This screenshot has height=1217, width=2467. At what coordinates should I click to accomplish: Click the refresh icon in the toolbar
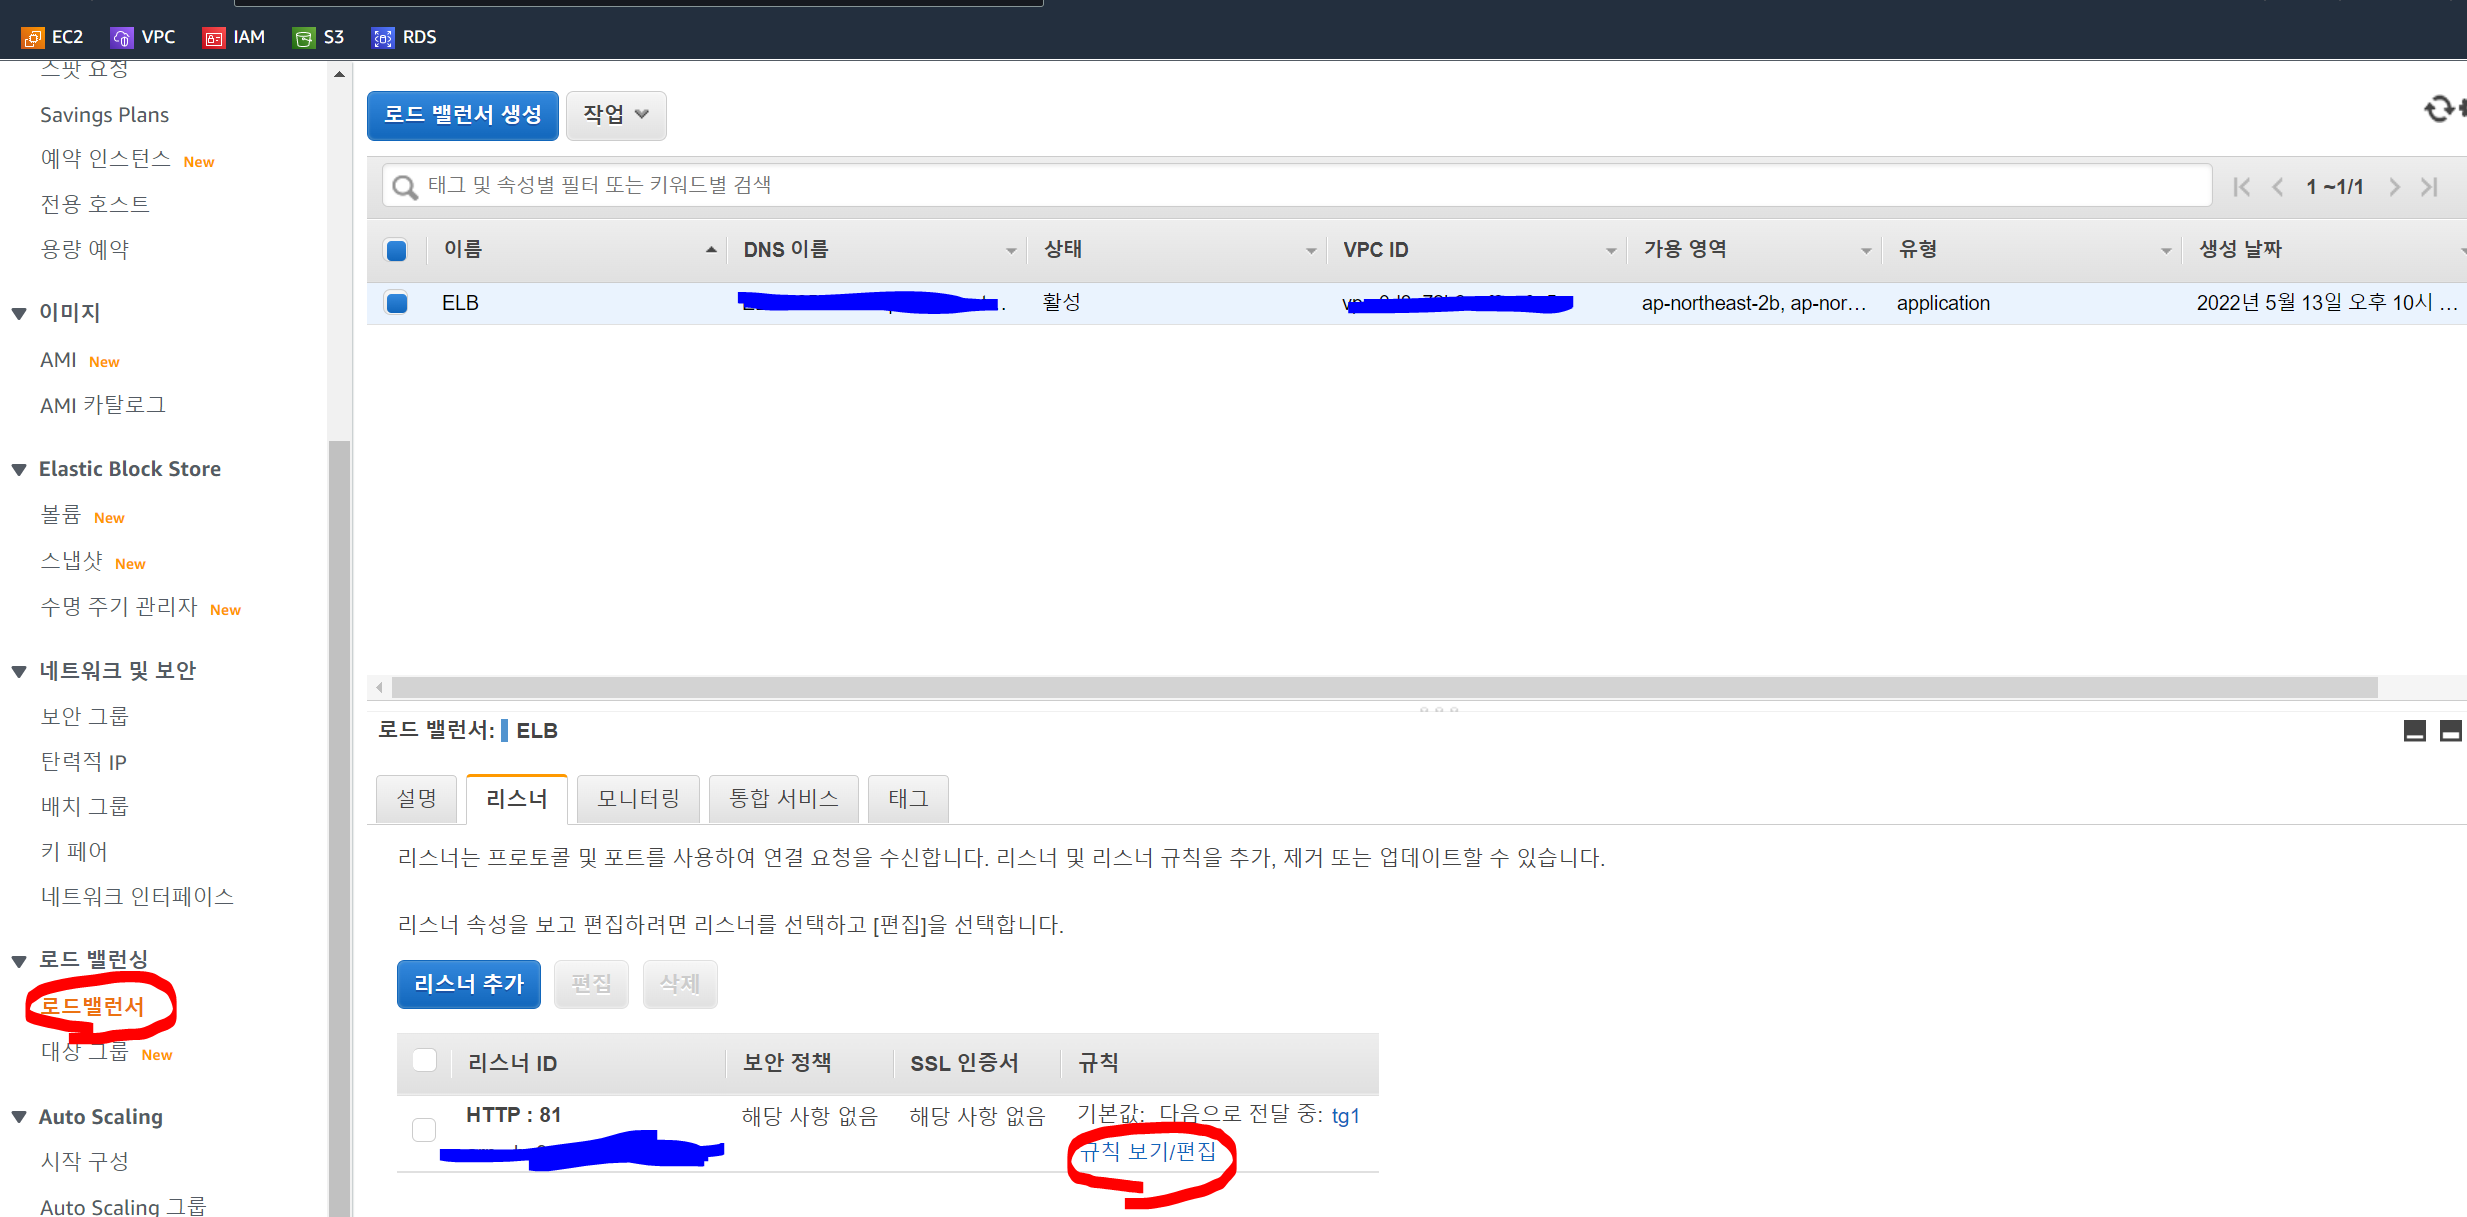coord(2440,108)
